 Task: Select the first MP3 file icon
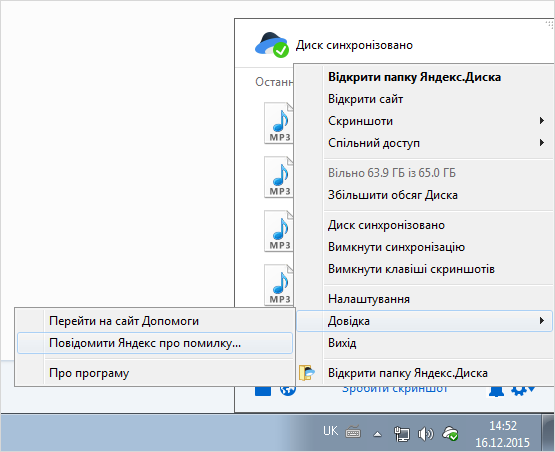(x=279, y=123)
